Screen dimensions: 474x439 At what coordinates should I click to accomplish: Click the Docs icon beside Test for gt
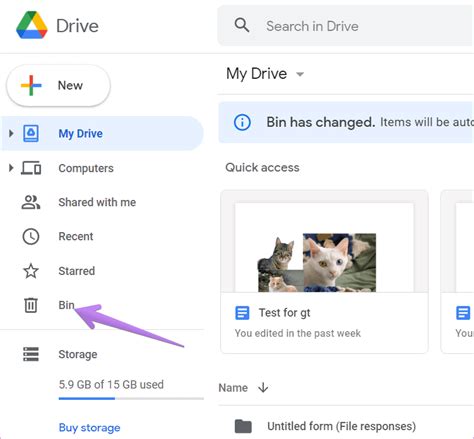pyautogui.click(x=242, y=313)
